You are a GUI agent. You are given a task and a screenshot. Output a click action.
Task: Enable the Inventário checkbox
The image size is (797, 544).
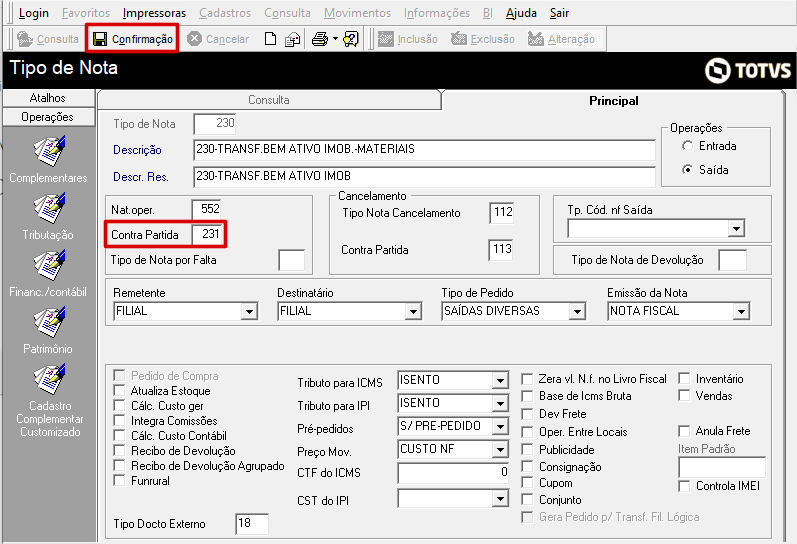pyautogui.click(x=684, y=379)
